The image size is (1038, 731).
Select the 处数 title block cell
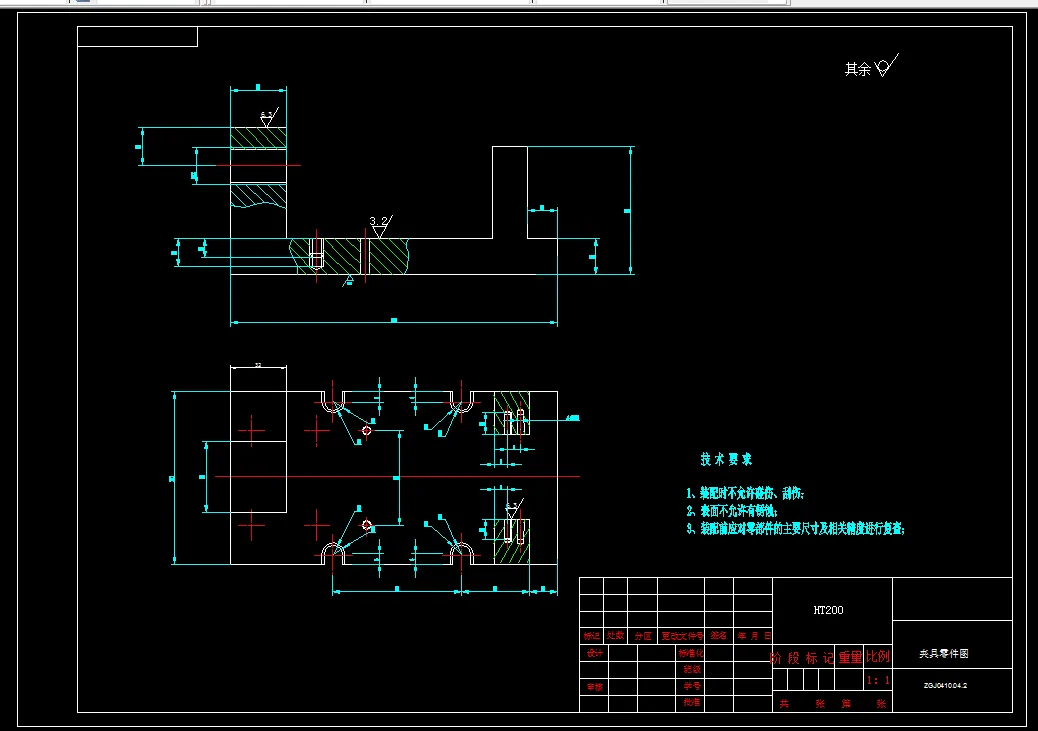615,636
